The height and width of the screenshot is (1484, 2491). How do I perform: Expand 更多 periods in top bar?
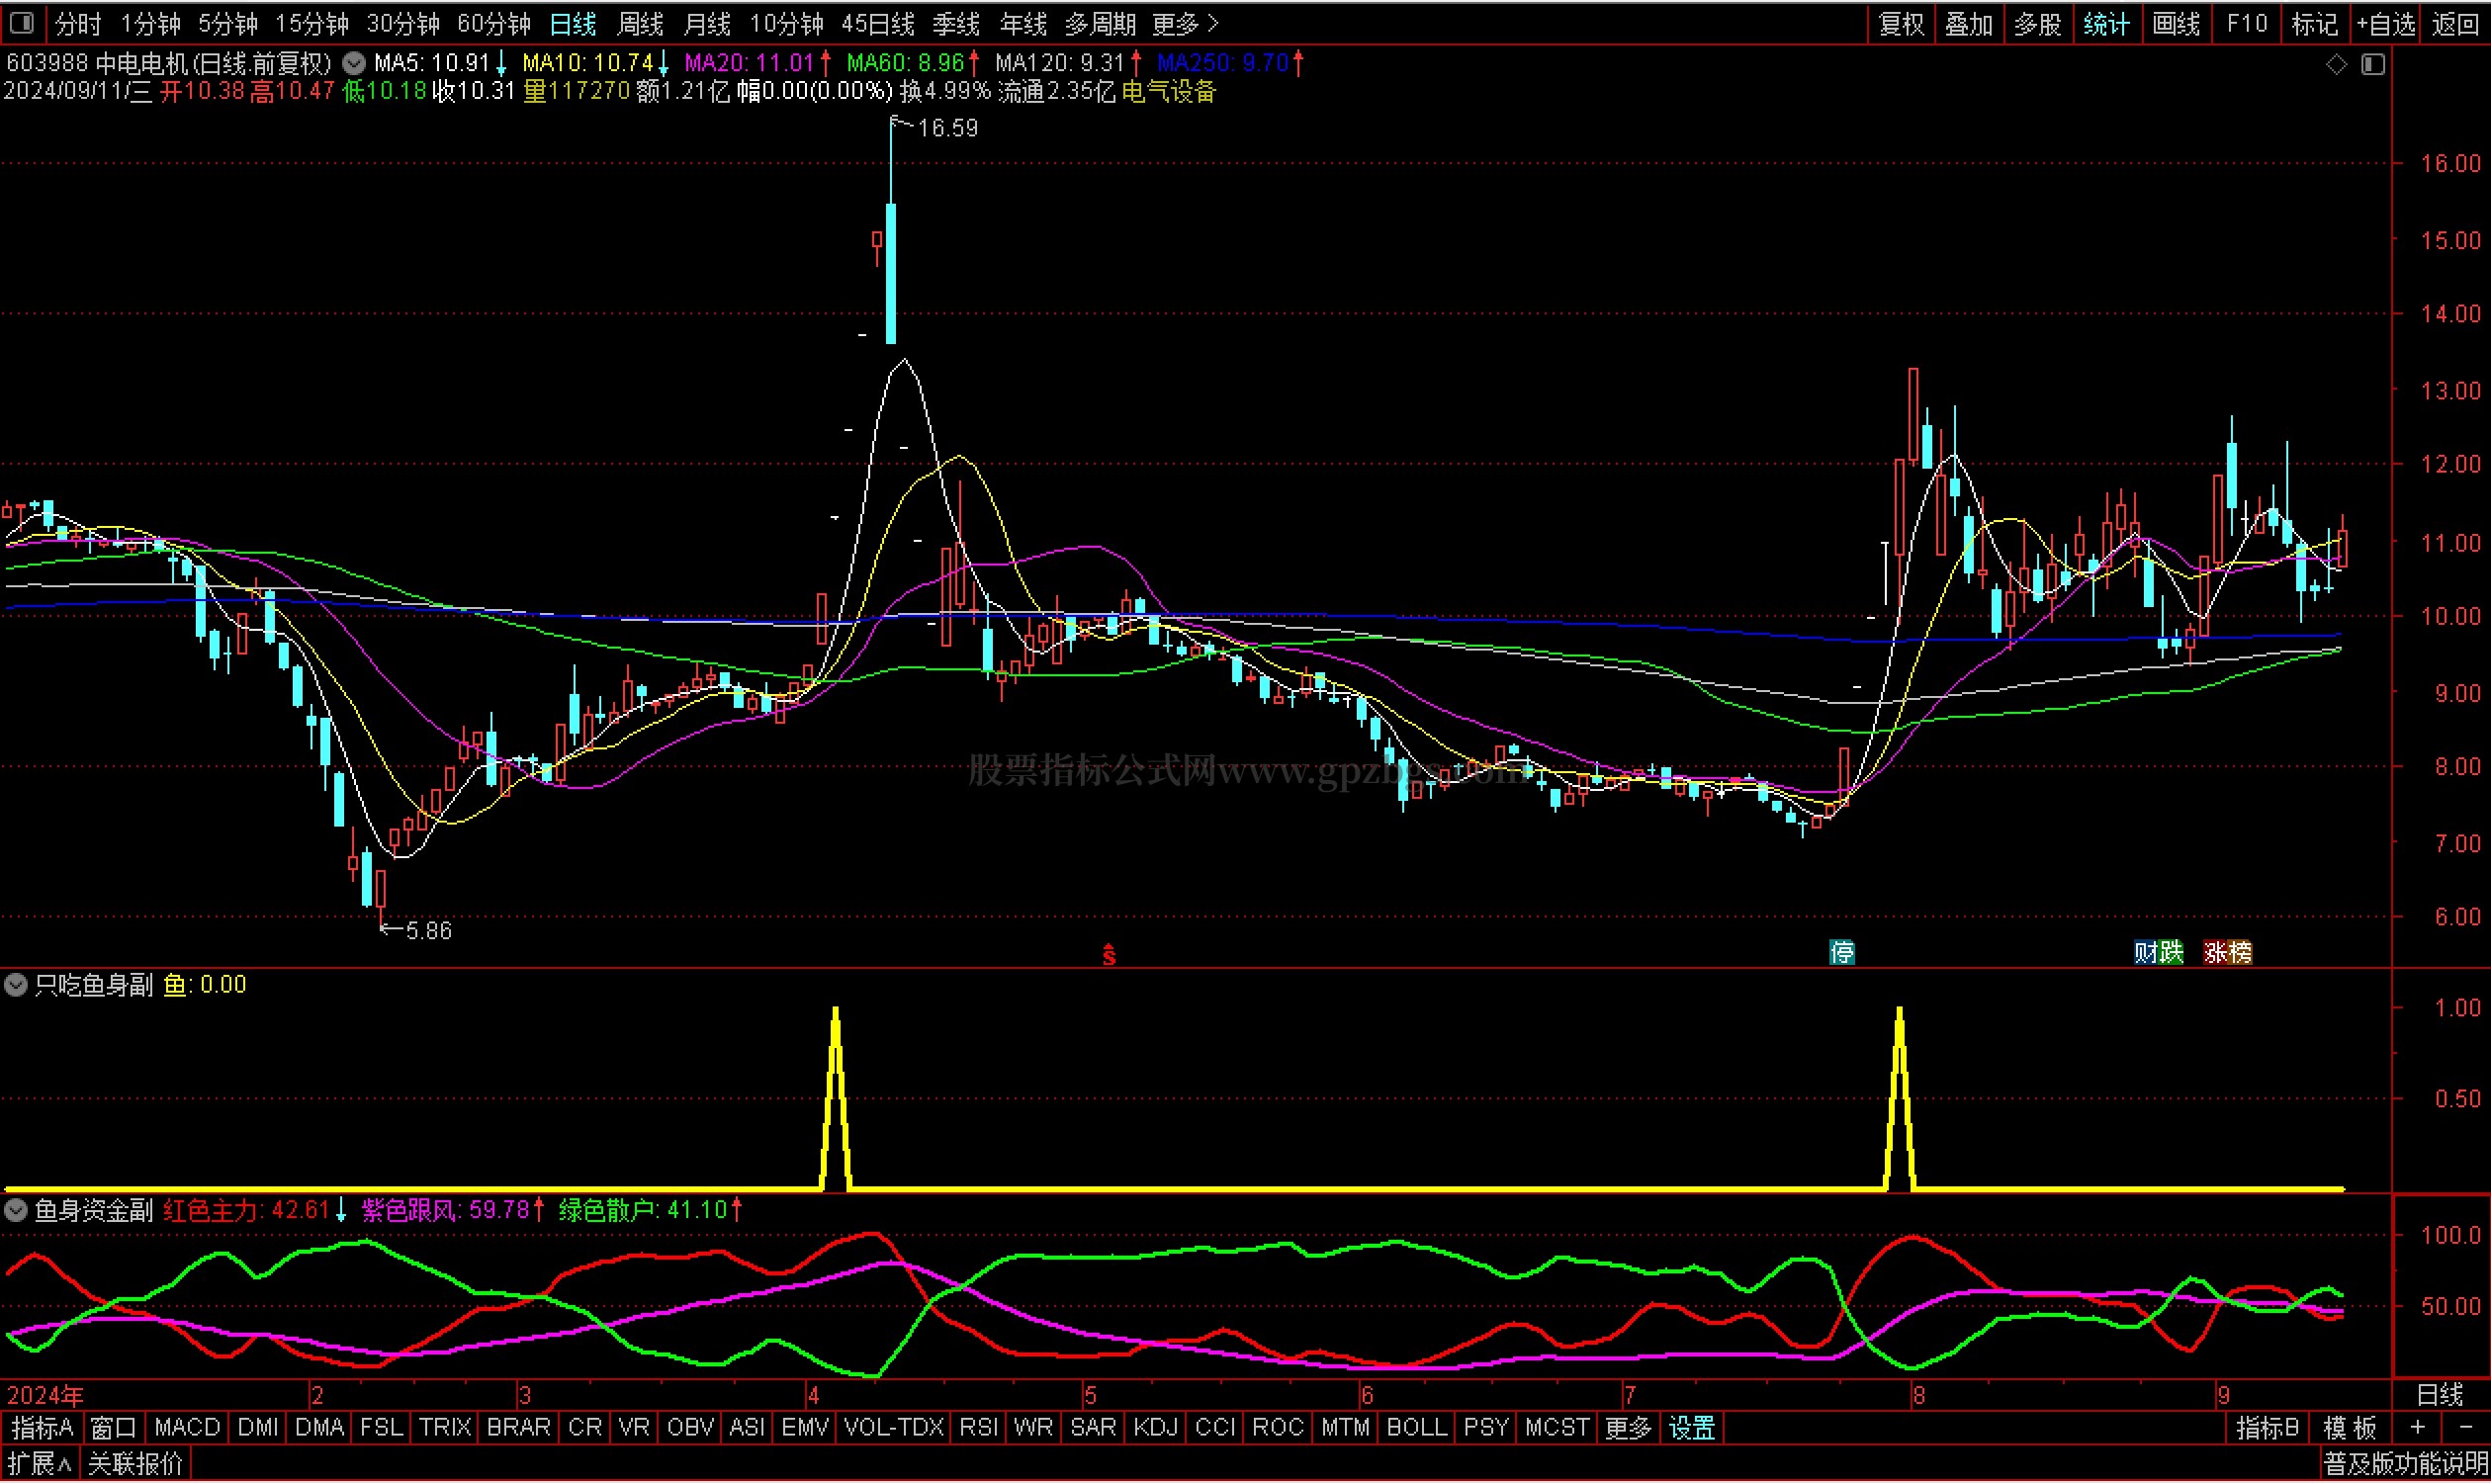tap(1185, 24)
